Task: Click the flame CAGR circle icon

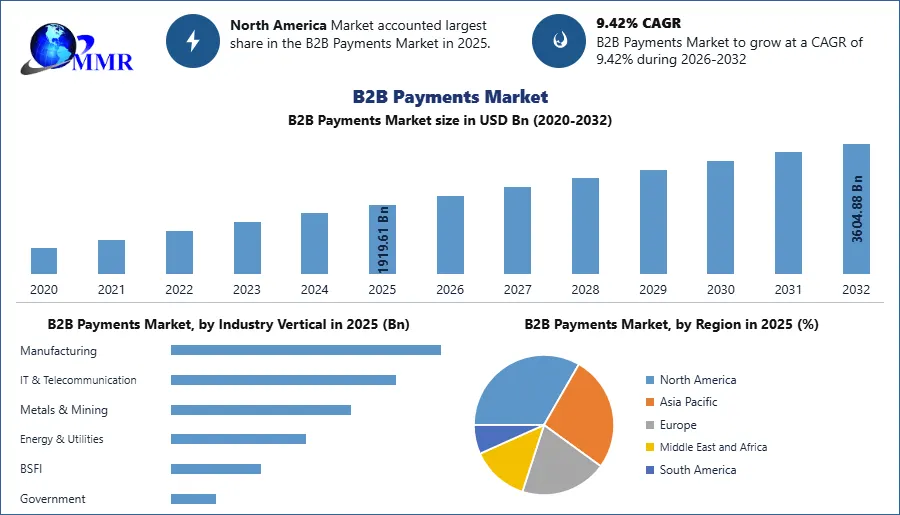Action: 559,41
